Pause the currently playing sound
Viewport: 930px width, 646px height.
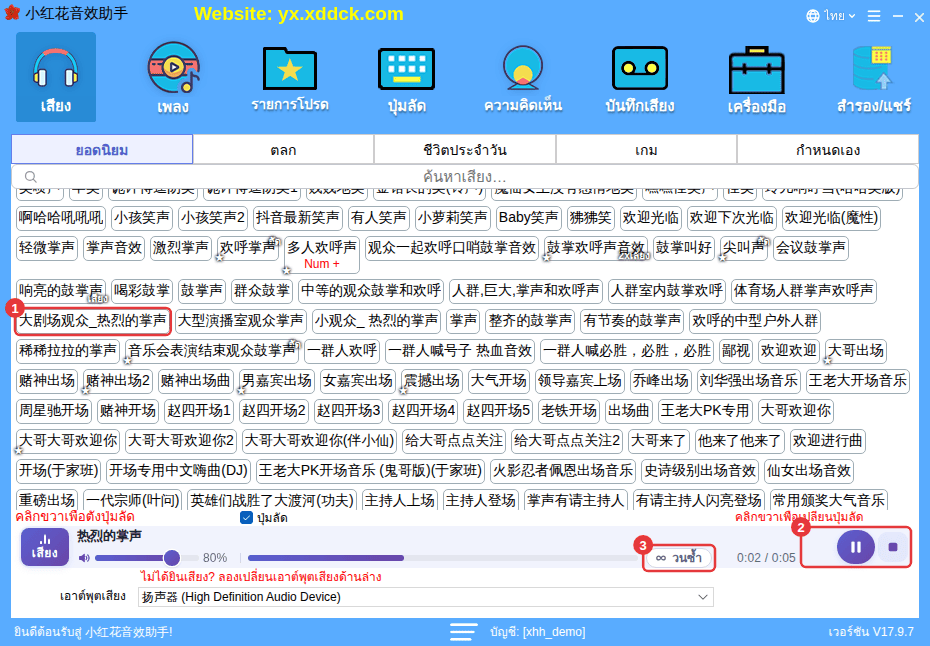(x=855, y=546)
